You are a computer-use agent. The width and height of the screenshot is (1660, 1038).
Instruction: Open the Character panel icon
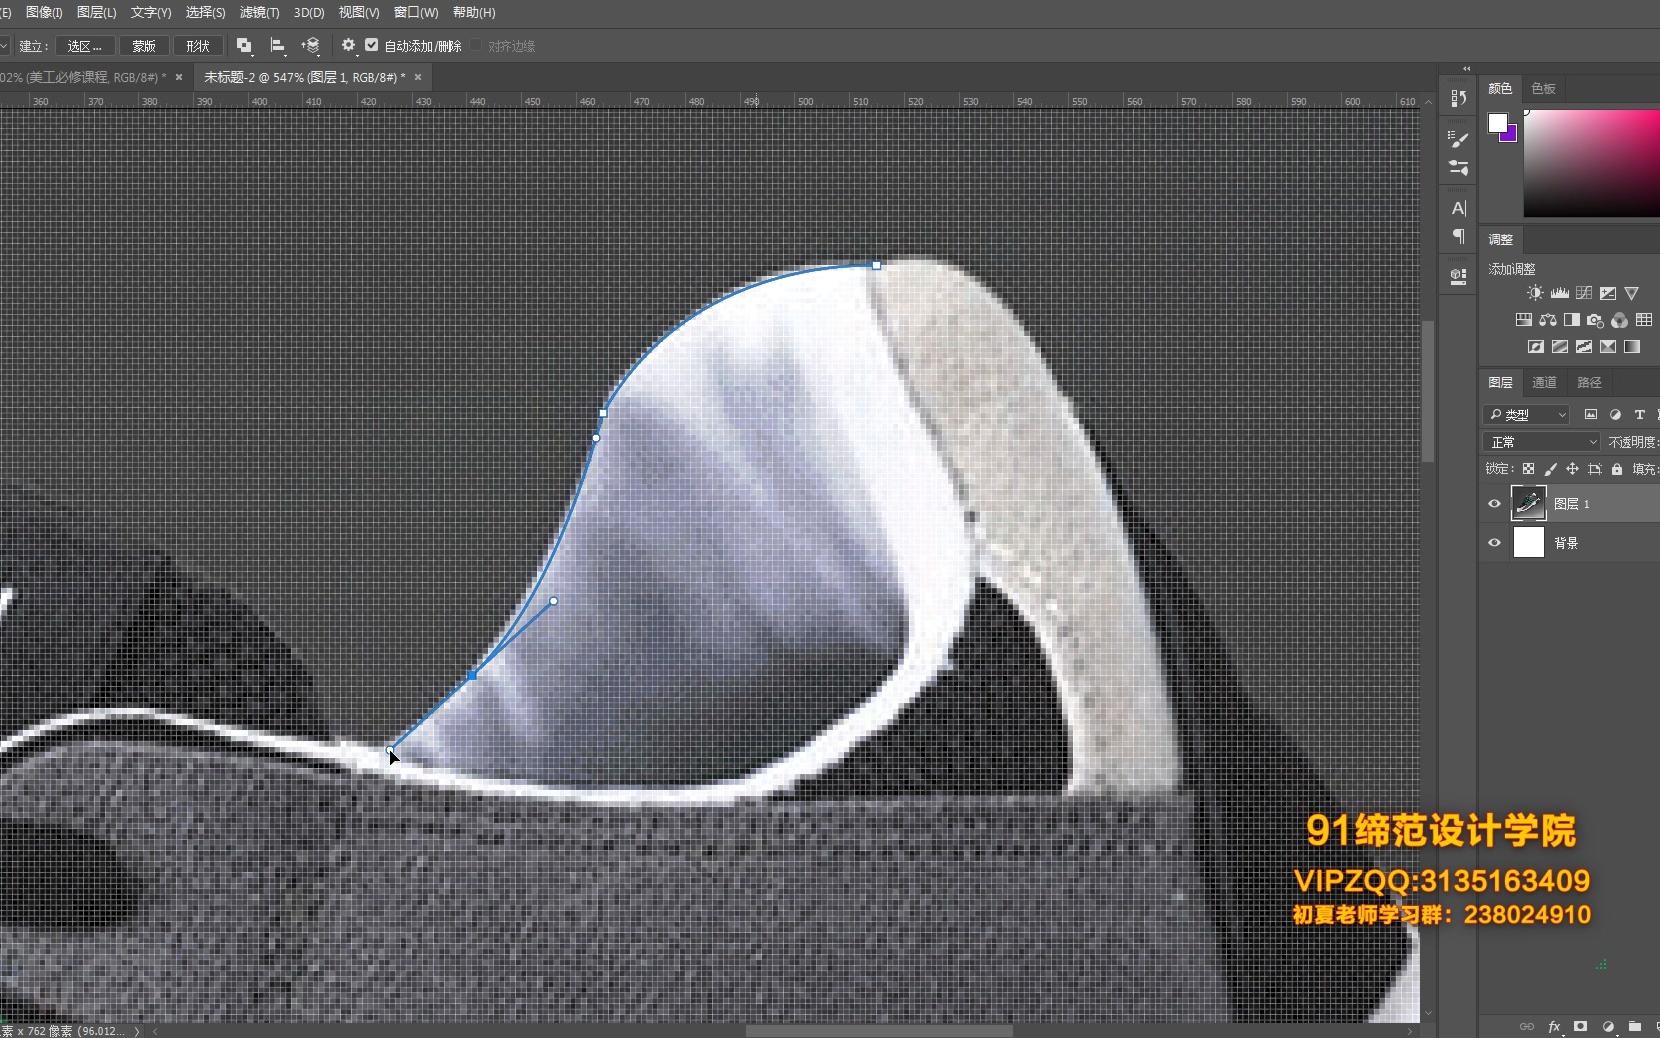click(x=1459, y=208)
